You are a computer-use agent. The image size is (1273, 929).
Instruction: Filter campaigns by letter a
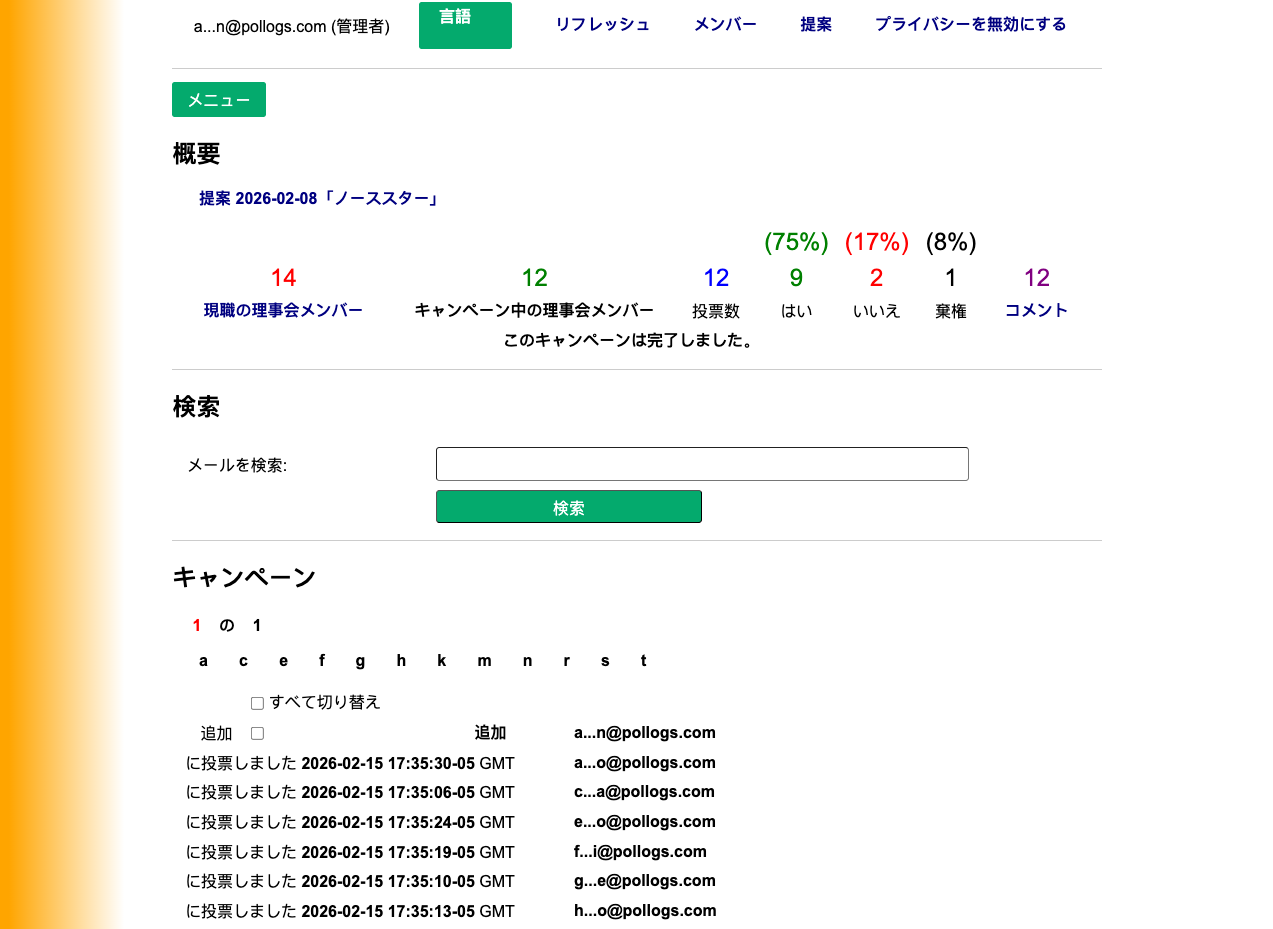[x=203, y=661]
